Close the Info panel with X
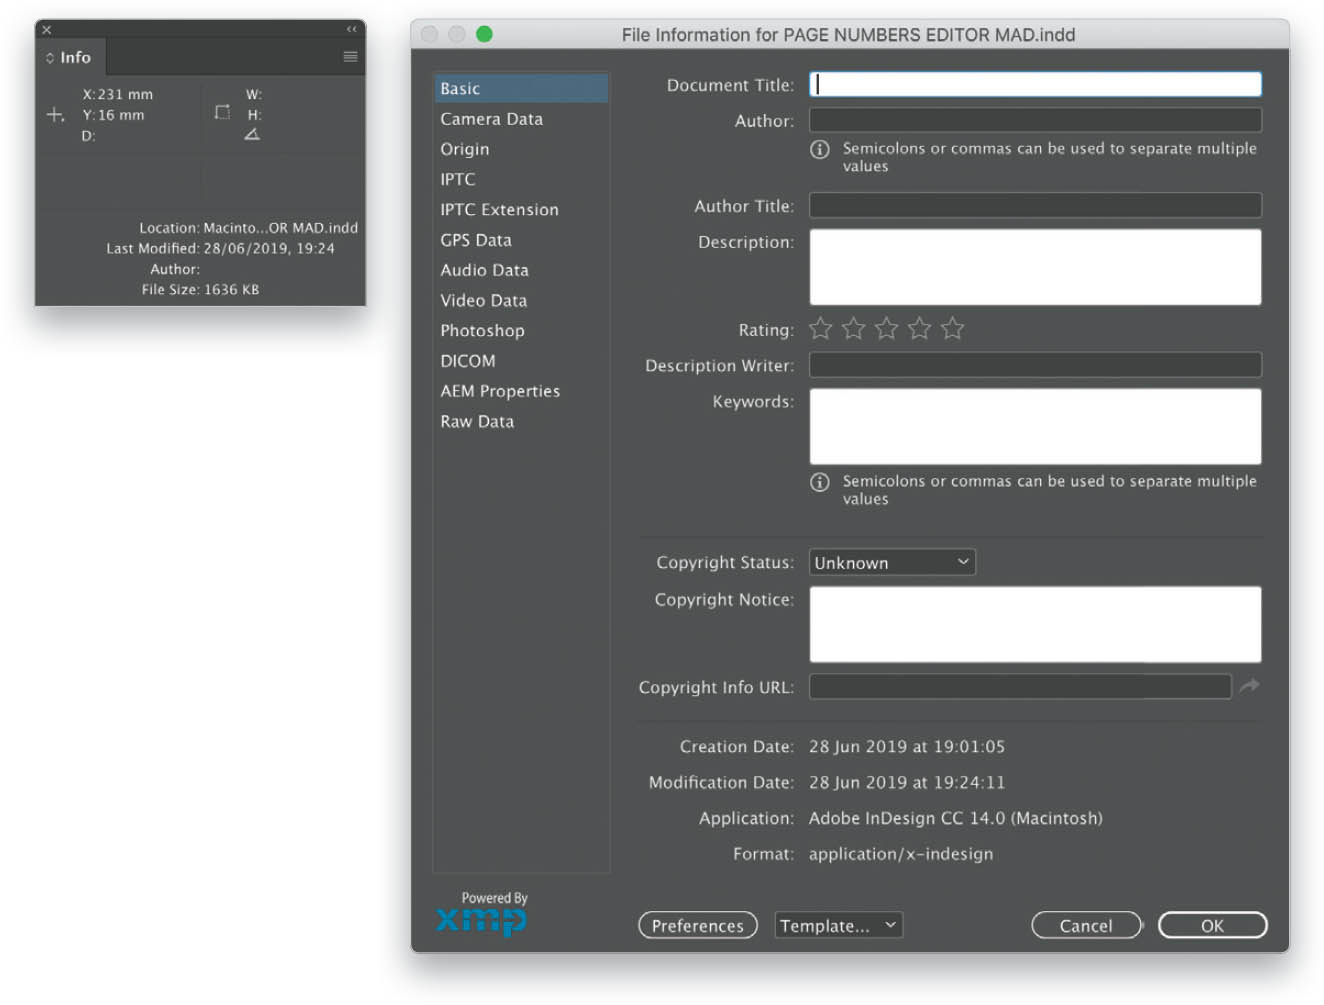Viewport: 1324px width, 1005px height. point(46,30)
